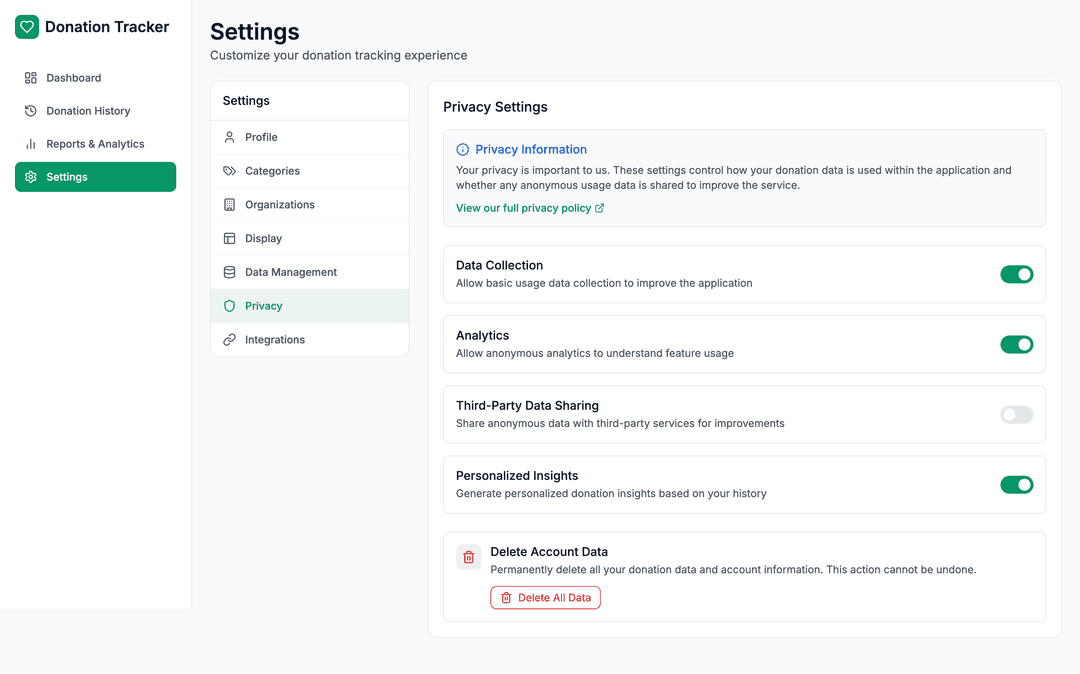Click the red trash icon beside Delete Account Data
1080x674 pixels.
[x=469, y=557]
